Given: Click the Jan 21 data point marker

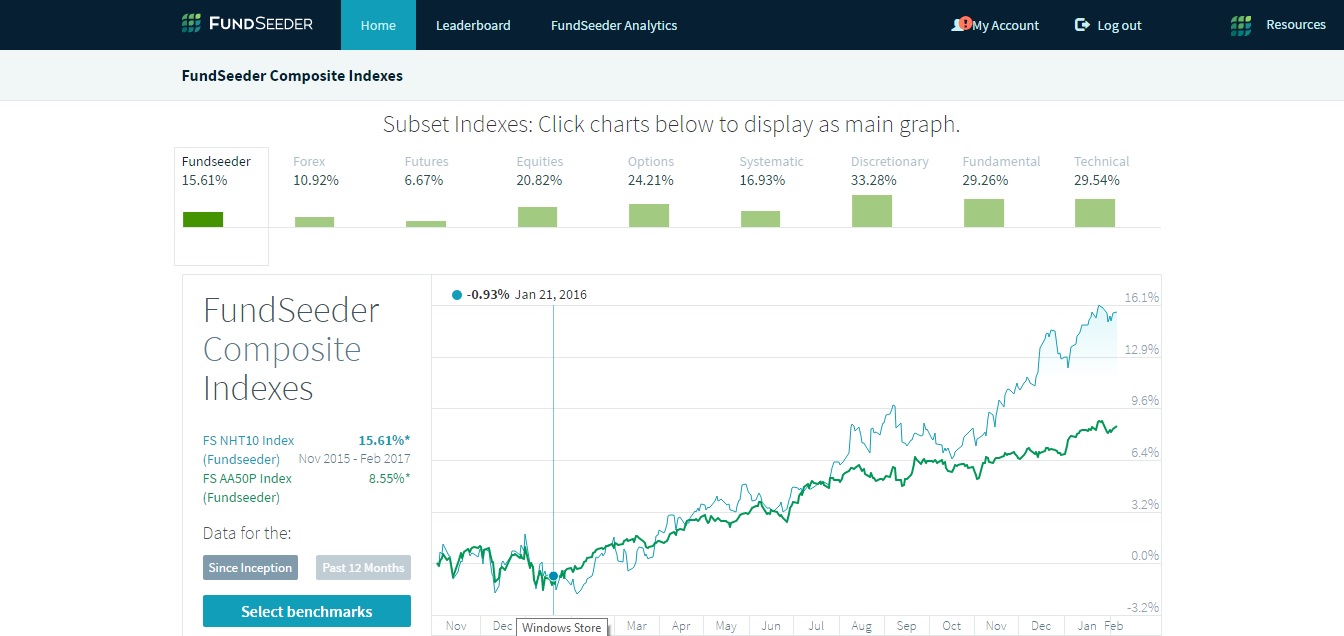Looking at the screenshot, I should click(x=553, y=576).
